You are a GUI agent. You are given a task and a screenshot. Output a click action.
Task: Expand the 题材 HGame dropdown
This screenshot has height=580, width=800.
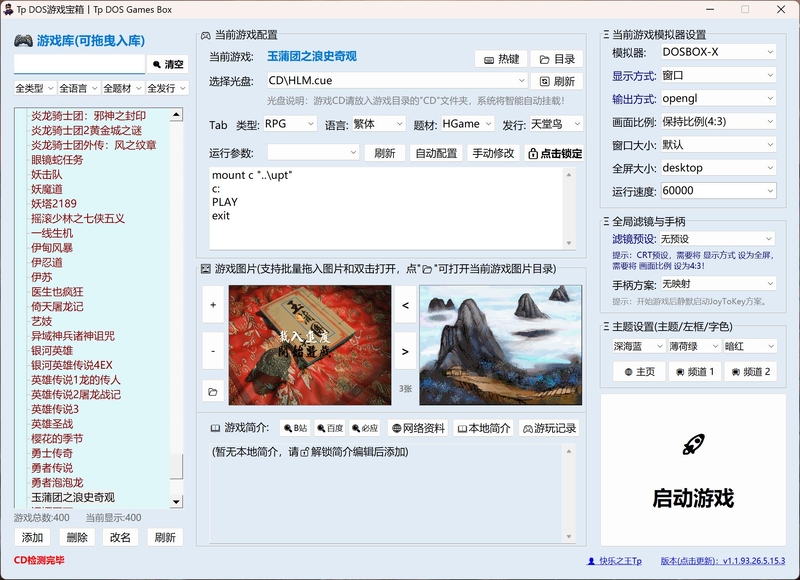point(467,124)
